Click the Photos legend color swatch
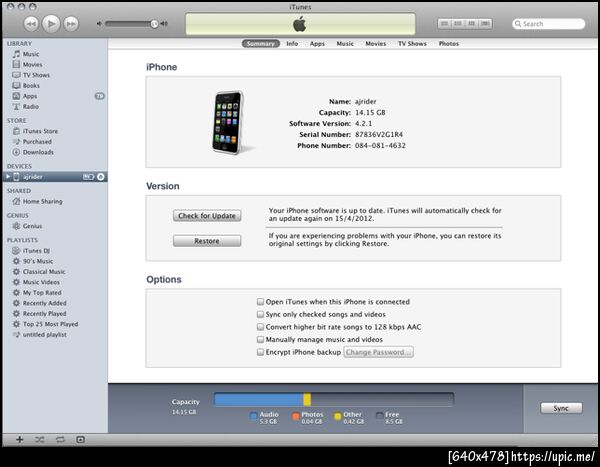The height and width of the screenshot is (467, 600). click(295, 416)
